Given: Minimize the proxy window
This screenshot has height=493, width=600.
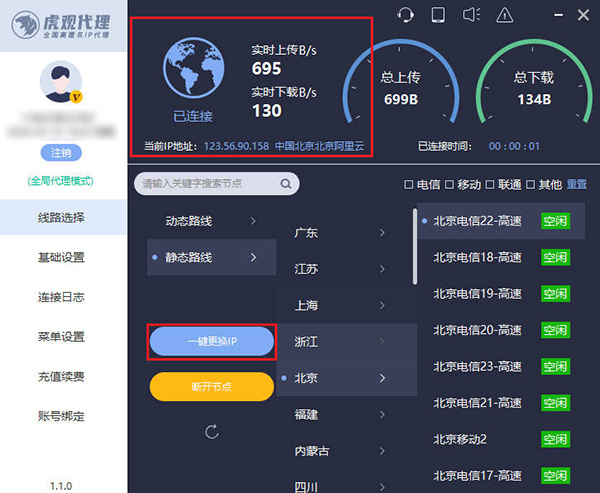Looking at the screenshot, I should (559, 15).
